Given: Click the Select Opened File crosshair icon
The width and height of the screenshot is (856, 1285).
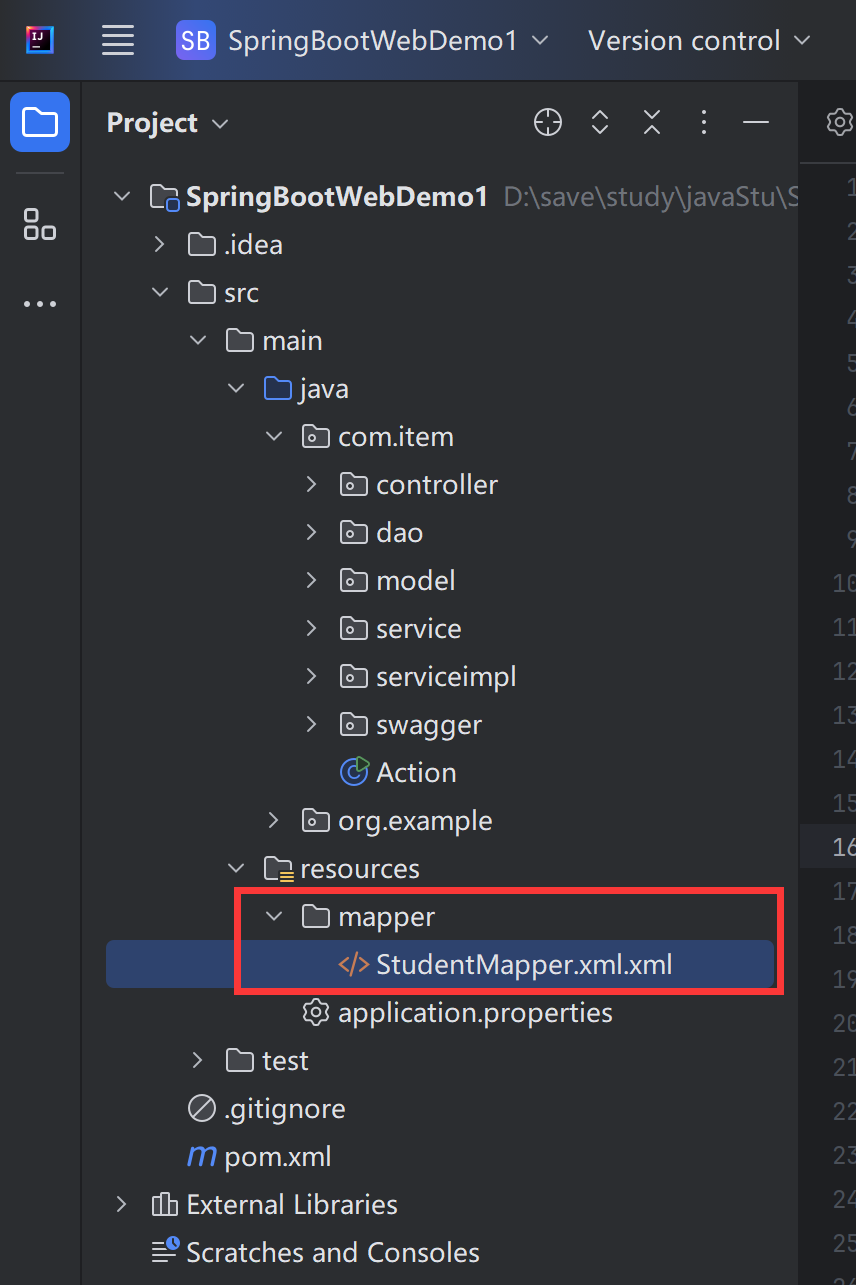Looking at the screenshot, I should (x=548, y=123).
